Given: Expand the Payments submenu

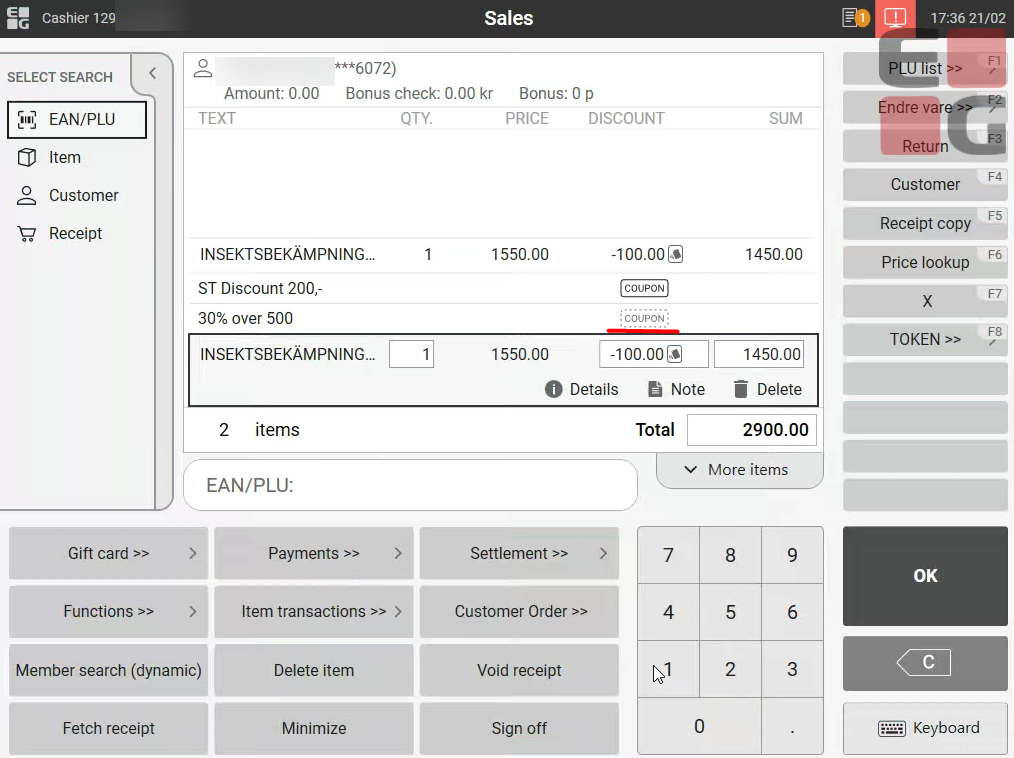Looking at the screenshot, I should coord(313,553).
